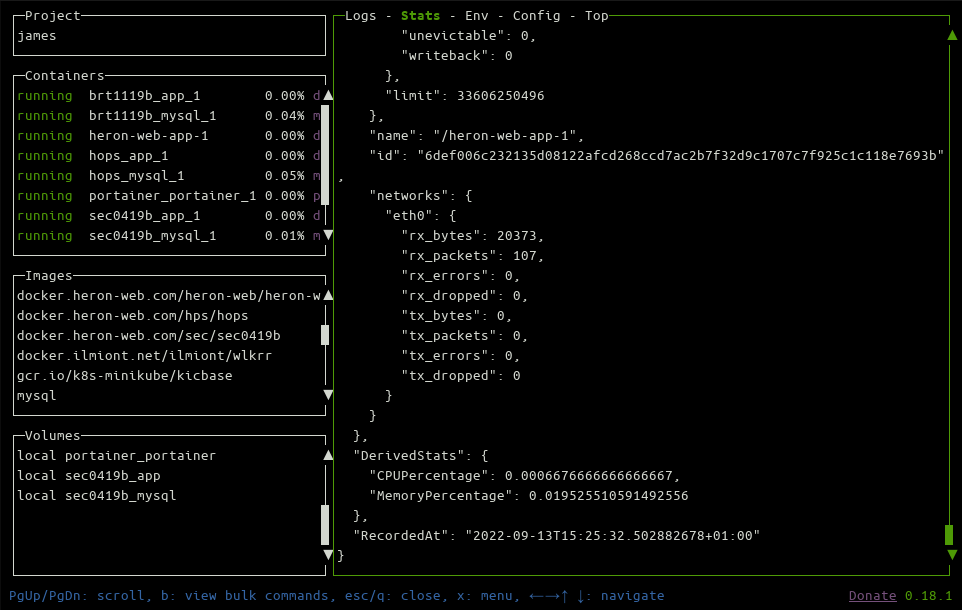This screenshot has height=610, width=962.
Task: Select container brt1119b_app_1
Action: (x=169, y=96)
